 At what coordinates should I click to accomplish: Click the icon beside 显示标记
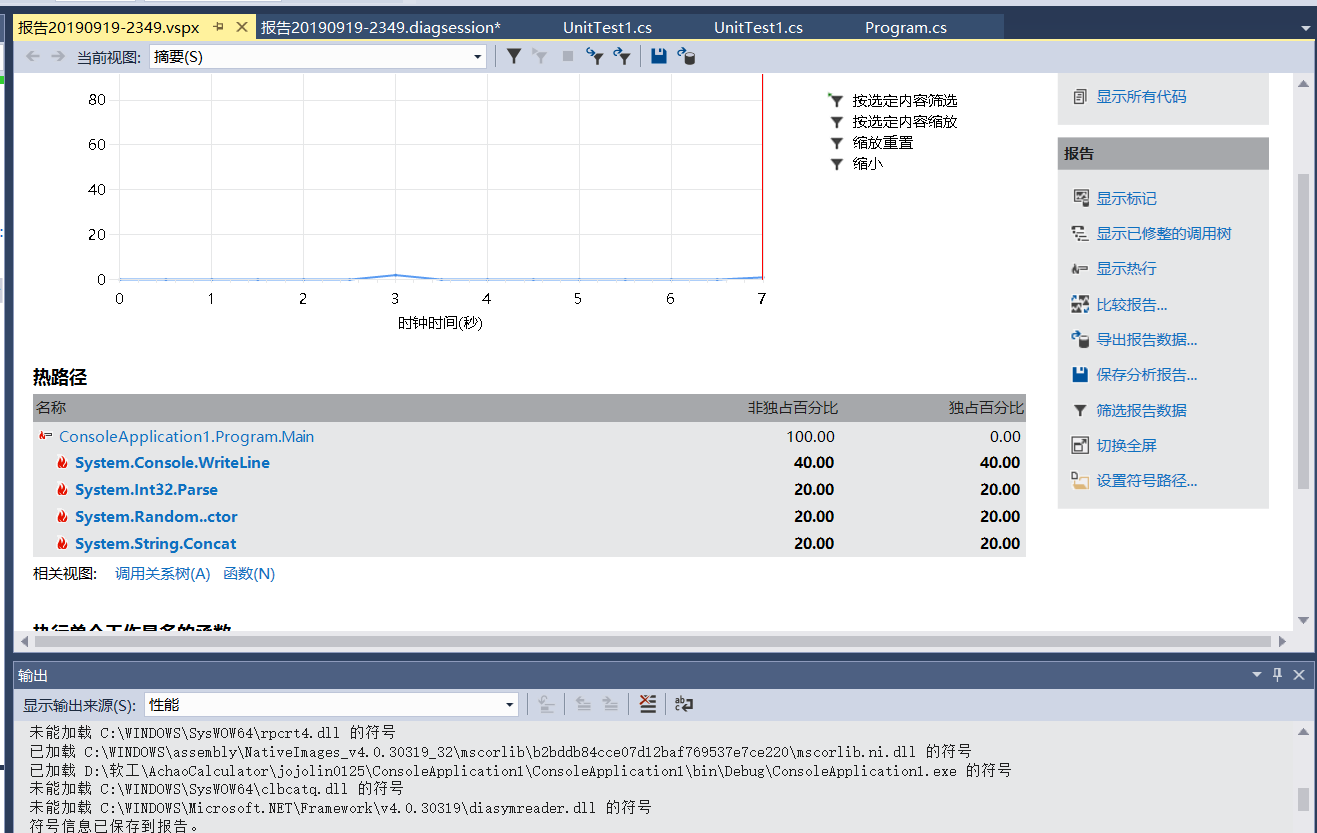pos(1080,198)
